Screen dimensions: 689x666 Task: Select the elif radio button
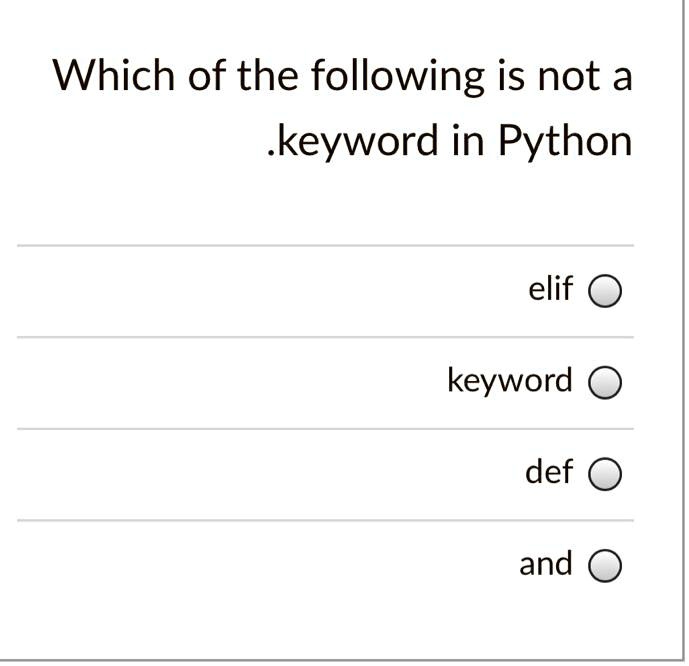click(605, 291)
